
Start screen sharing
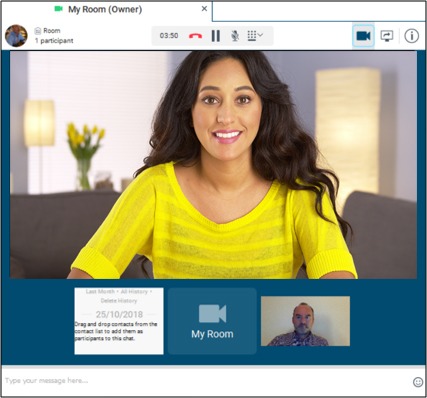pyautogui.click(x=387, y=36)
